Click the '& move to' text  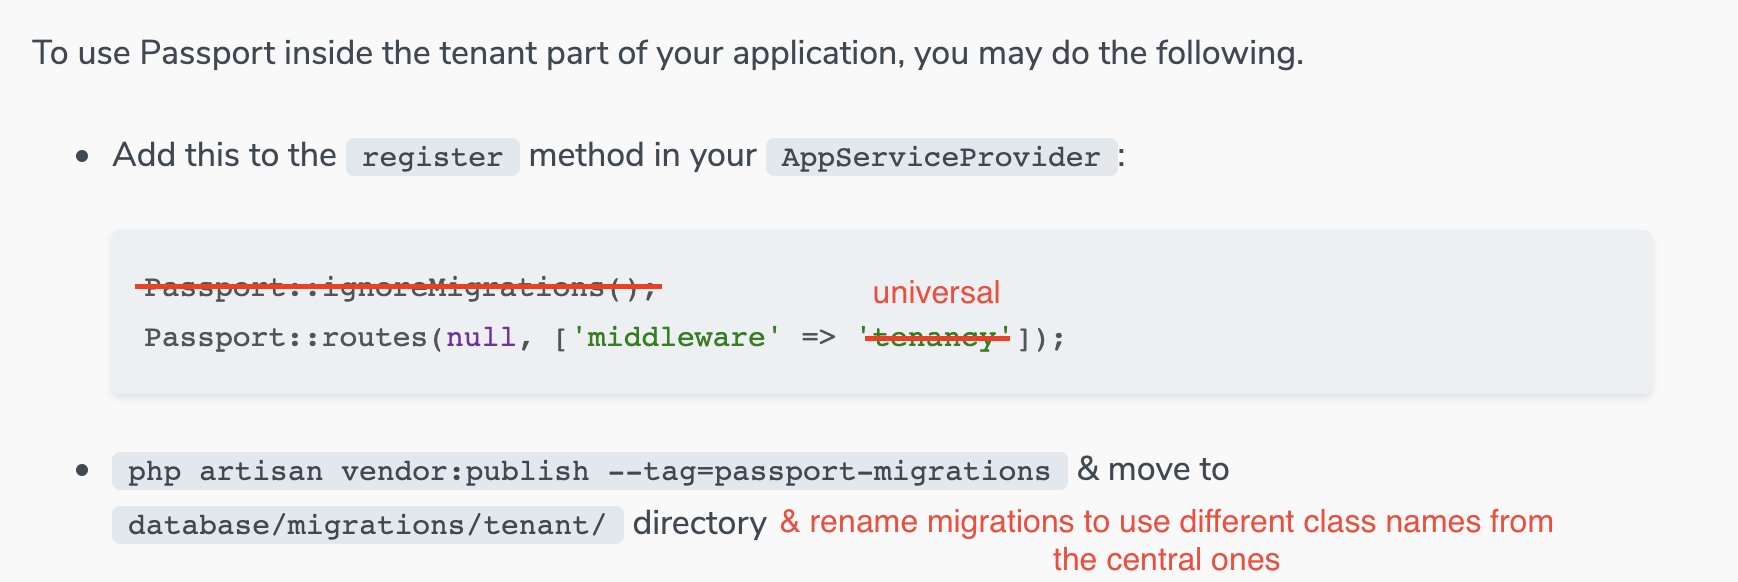pyautogui.click(x=1153, y=469)
